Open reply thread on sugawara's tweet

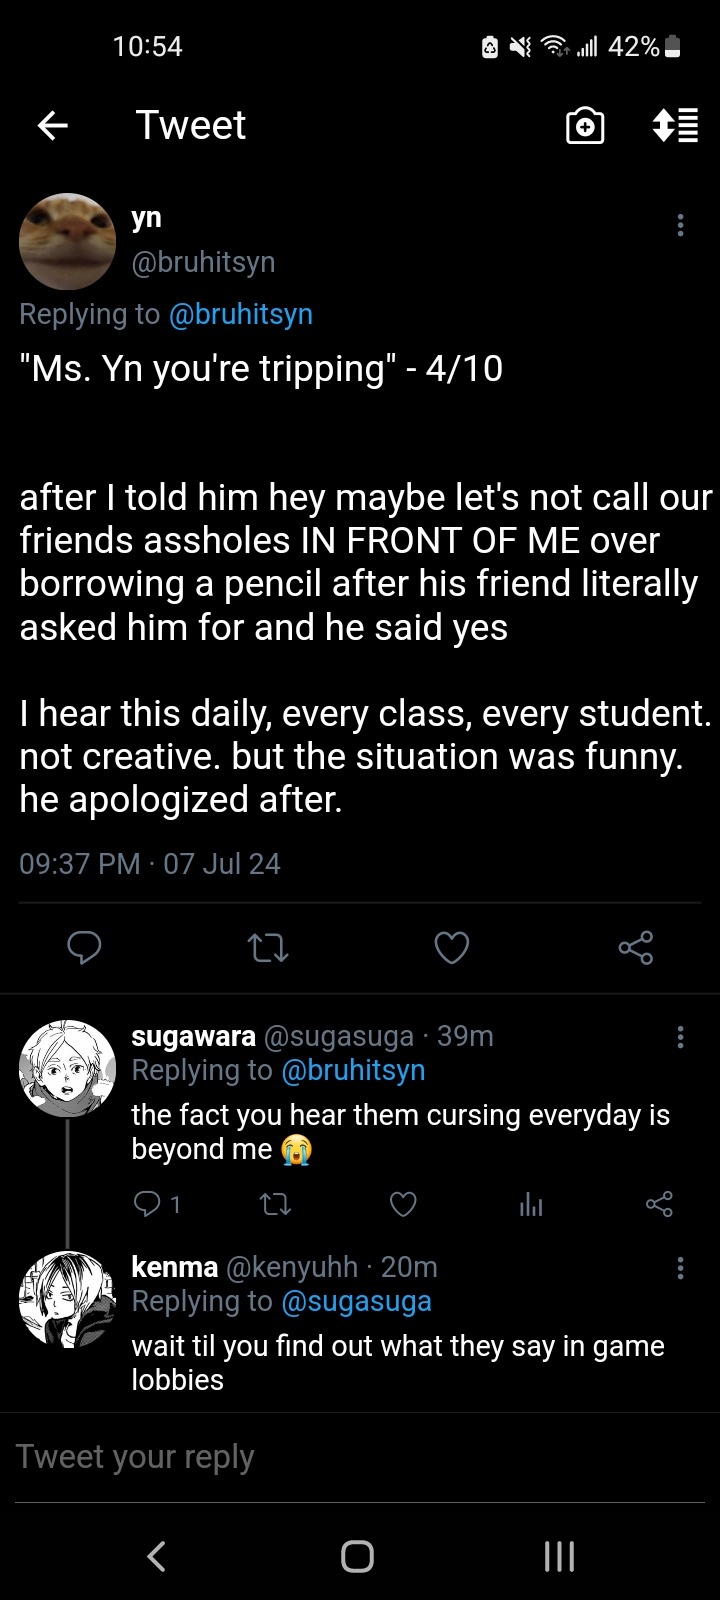point(148,1204)
